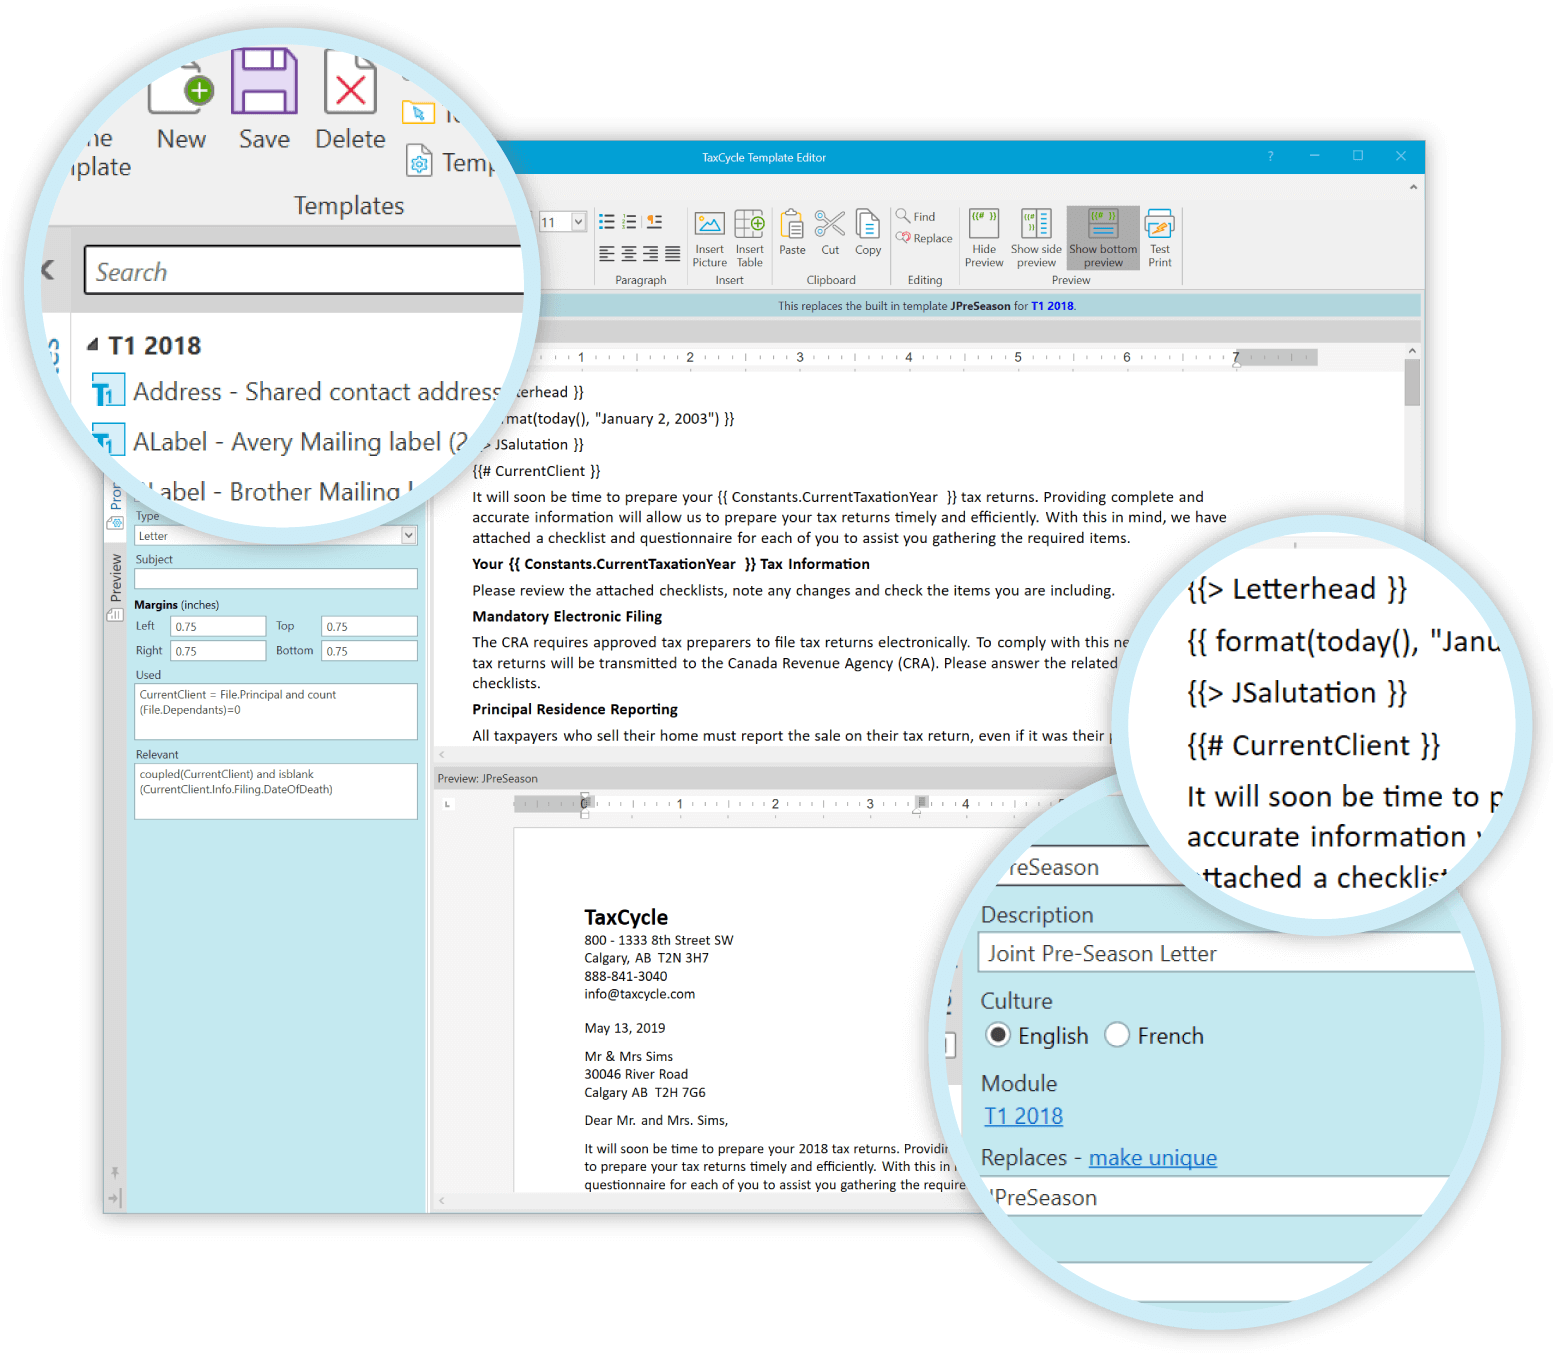Click Hide Preview
Image resolution: width=1553 pixels, height=1353 pixels.
click(x=984, y=239)
